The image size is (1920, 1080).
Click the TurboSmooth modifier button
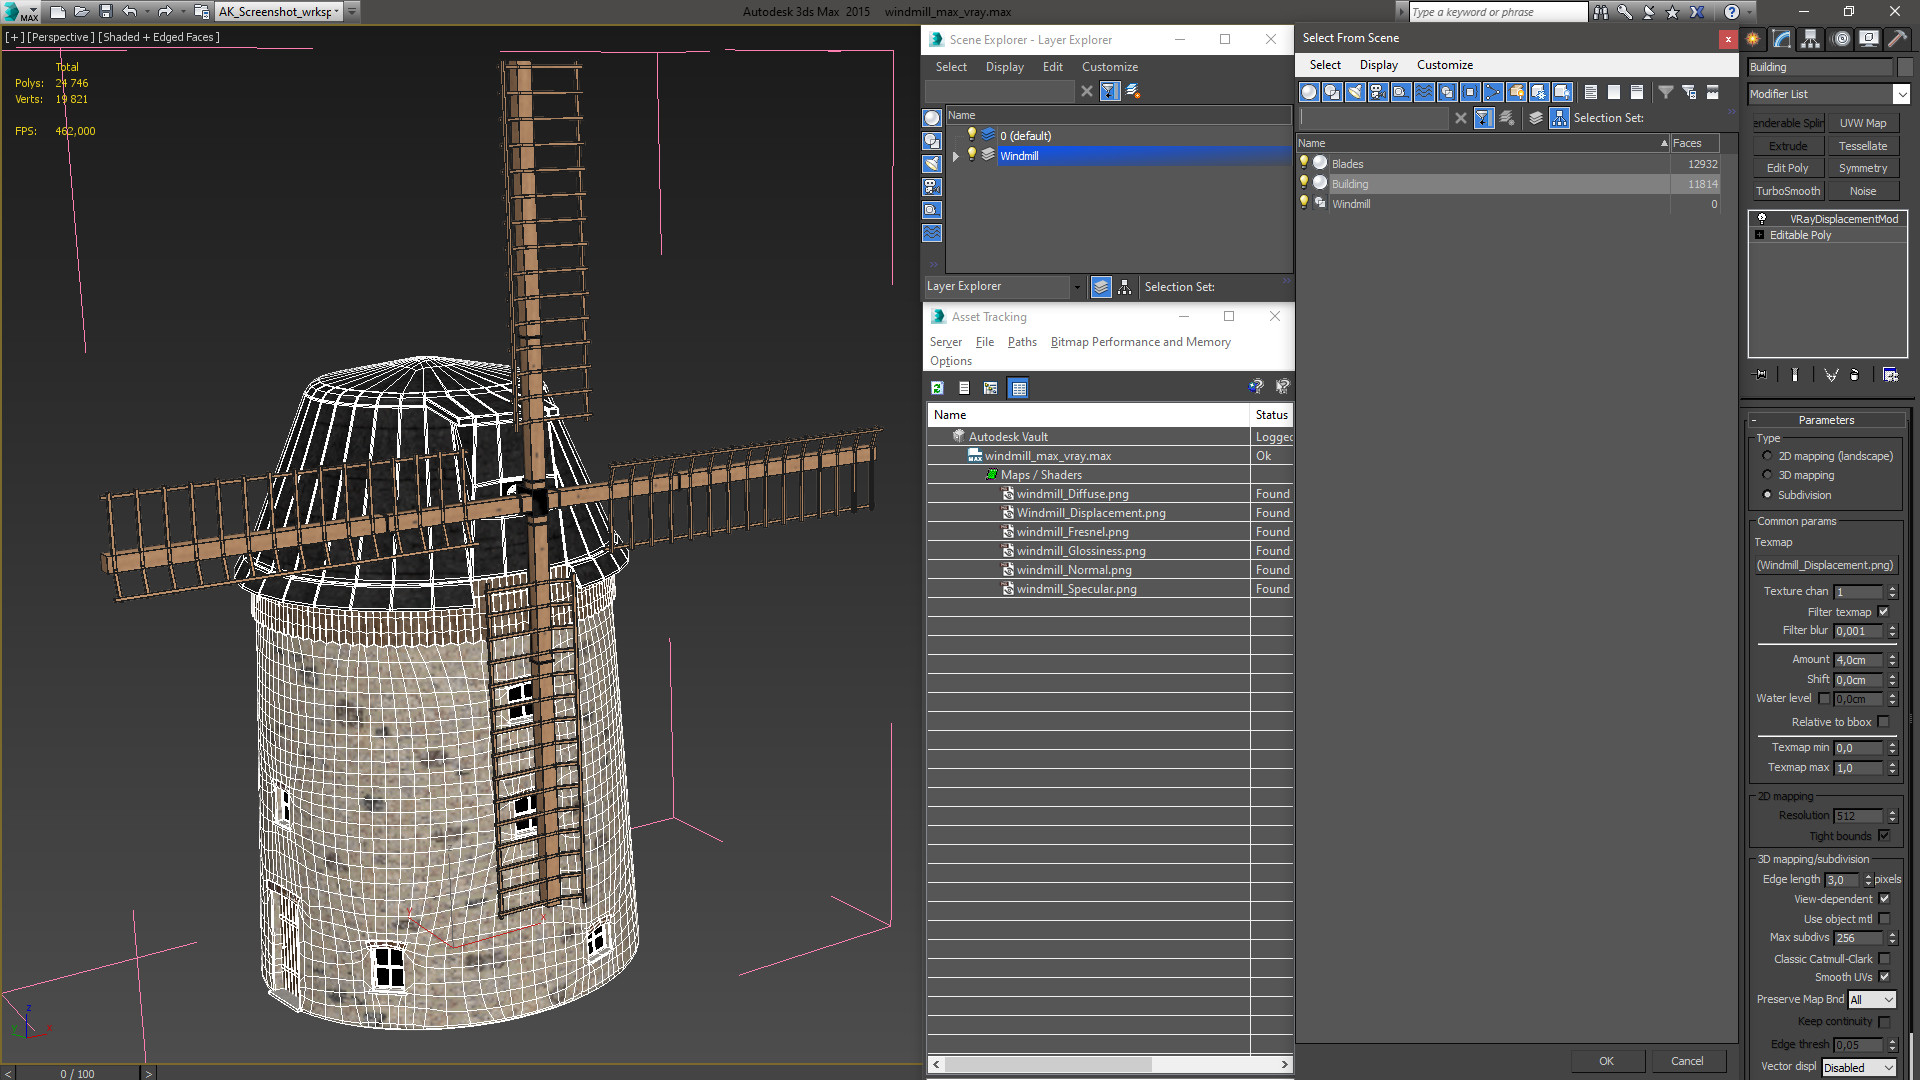[1788, 191]
